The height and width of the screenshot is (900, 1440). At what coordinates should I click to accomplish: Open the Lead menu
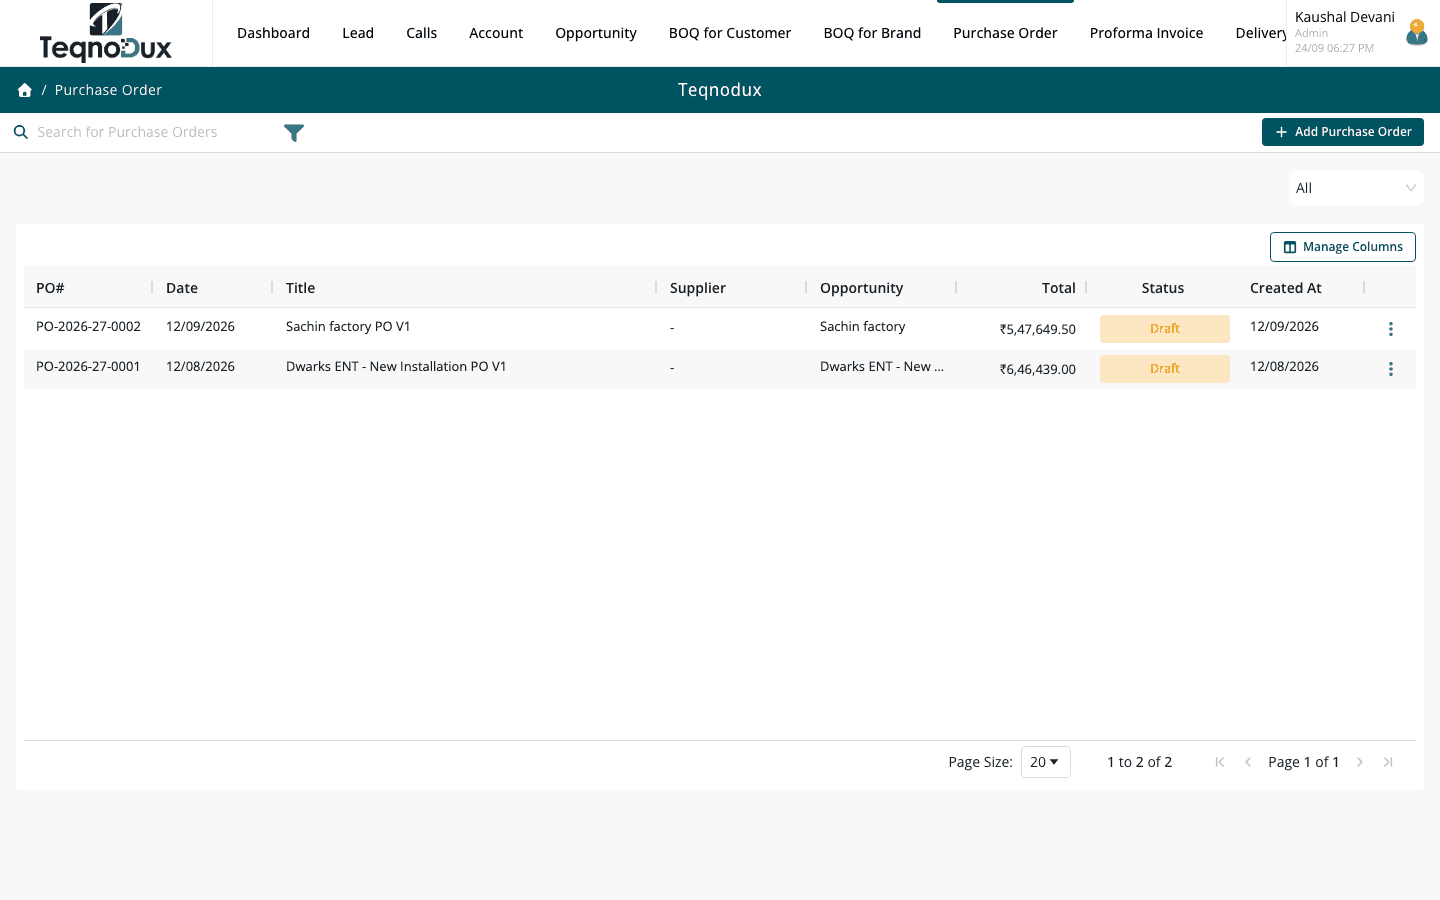click(x=358, y=33)
